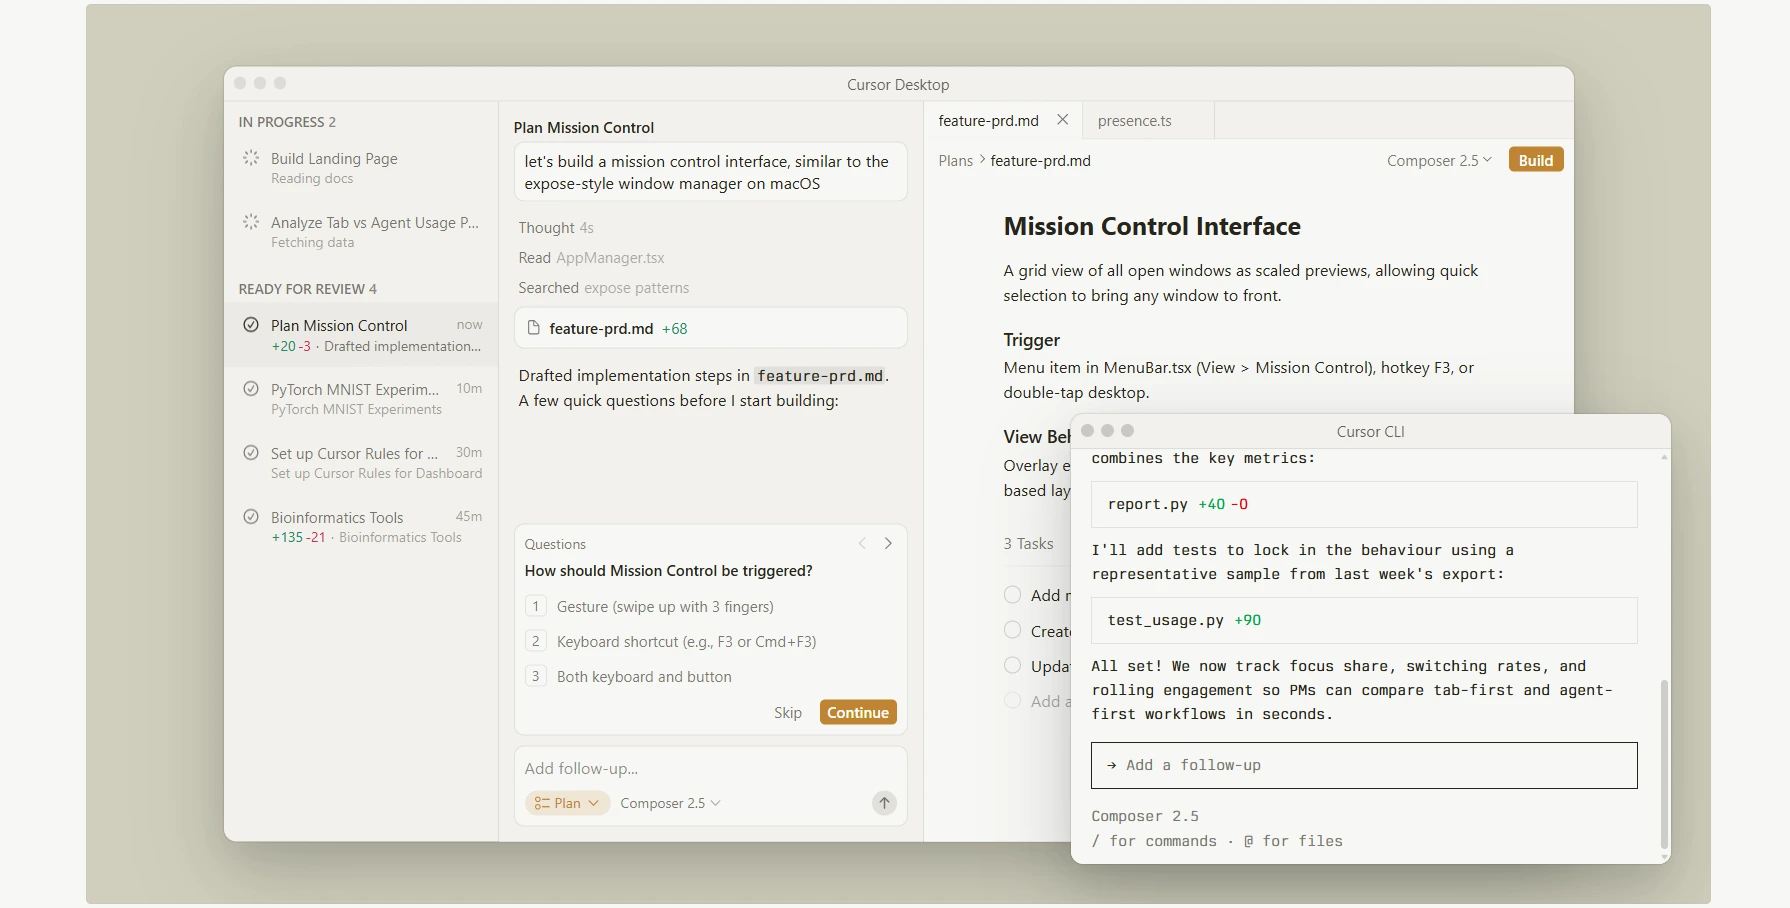
Task: Focus the Add follow-up chat input
Action: (711, 768)
